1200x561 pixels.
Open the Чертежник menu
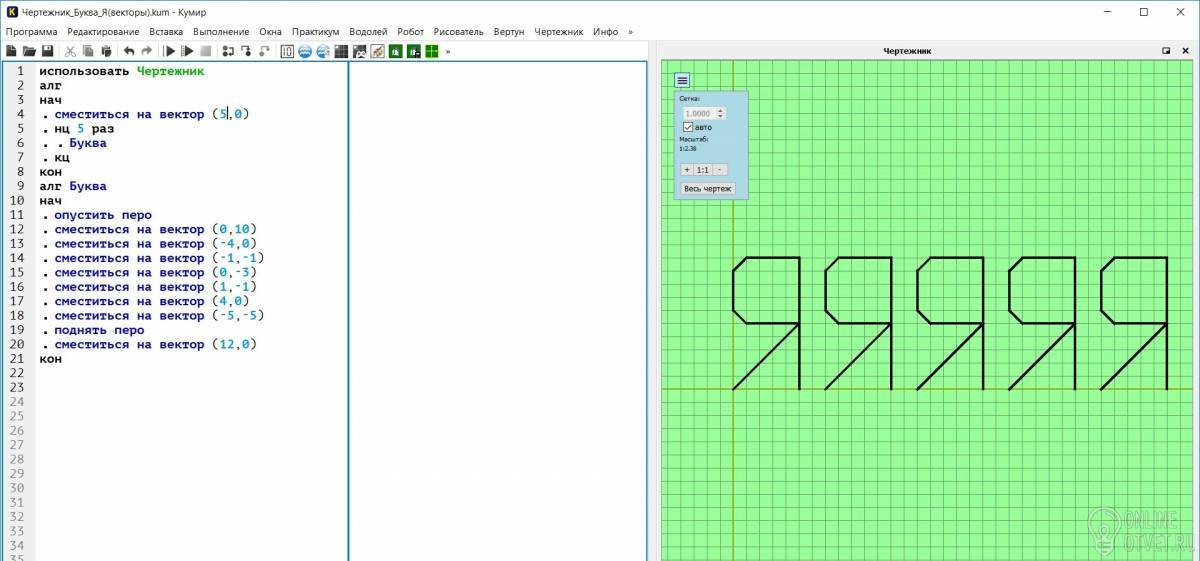(559, 31)
